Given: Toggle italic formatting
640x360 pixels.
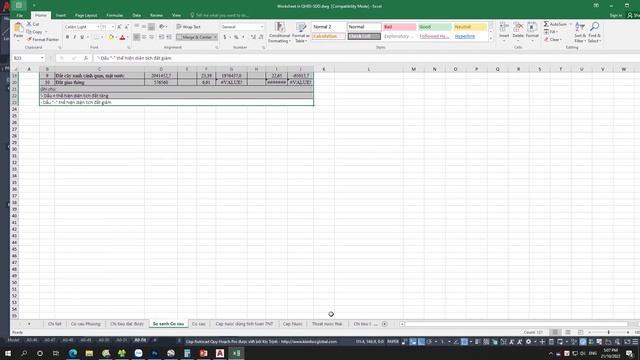Looking at the screenshot, I should click(x=74, y=37).
